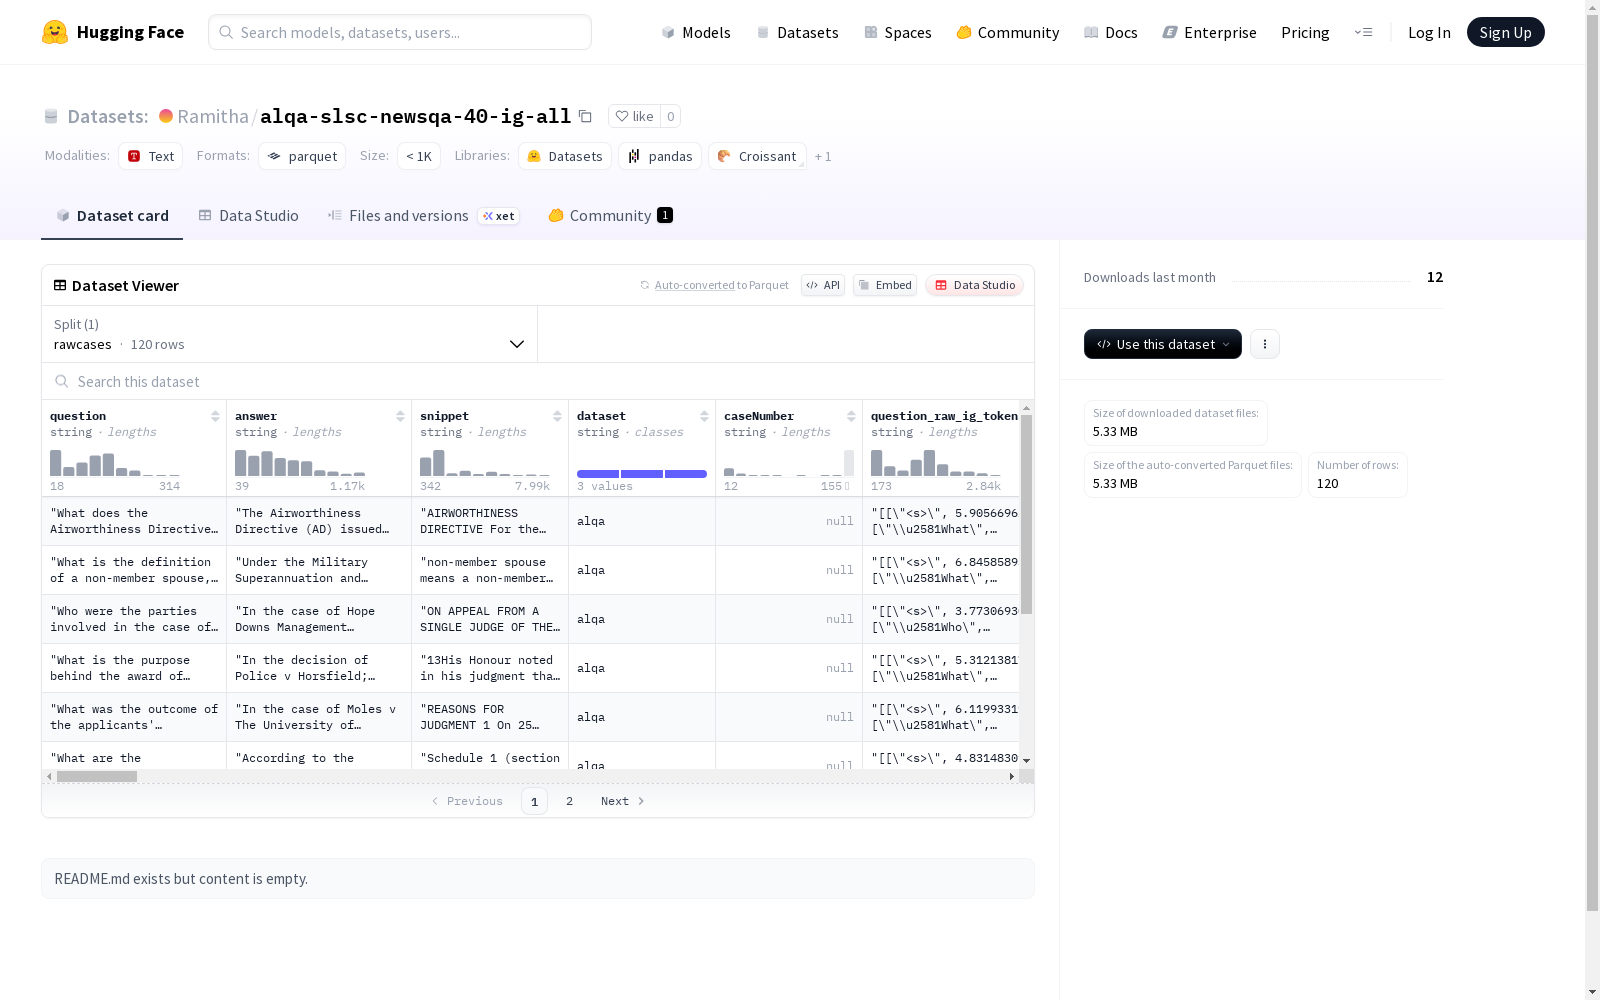Switch to the Dataset card tab
The height and width of the screenshot is (1000, 1600).
pos(112,216)
